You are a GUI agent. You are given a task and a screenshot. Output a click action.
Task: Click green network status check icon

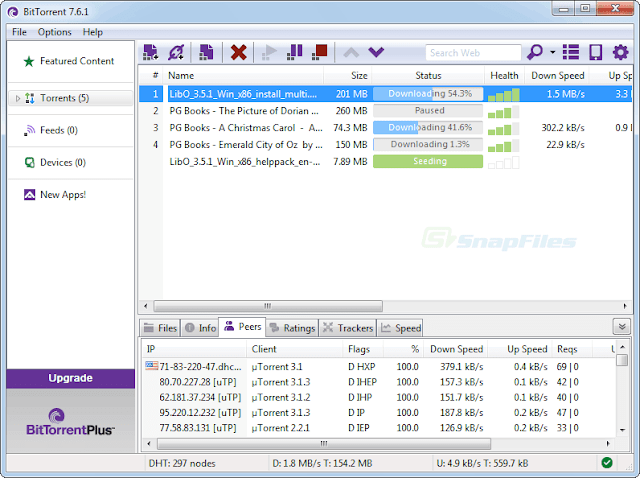coord(607,462)
